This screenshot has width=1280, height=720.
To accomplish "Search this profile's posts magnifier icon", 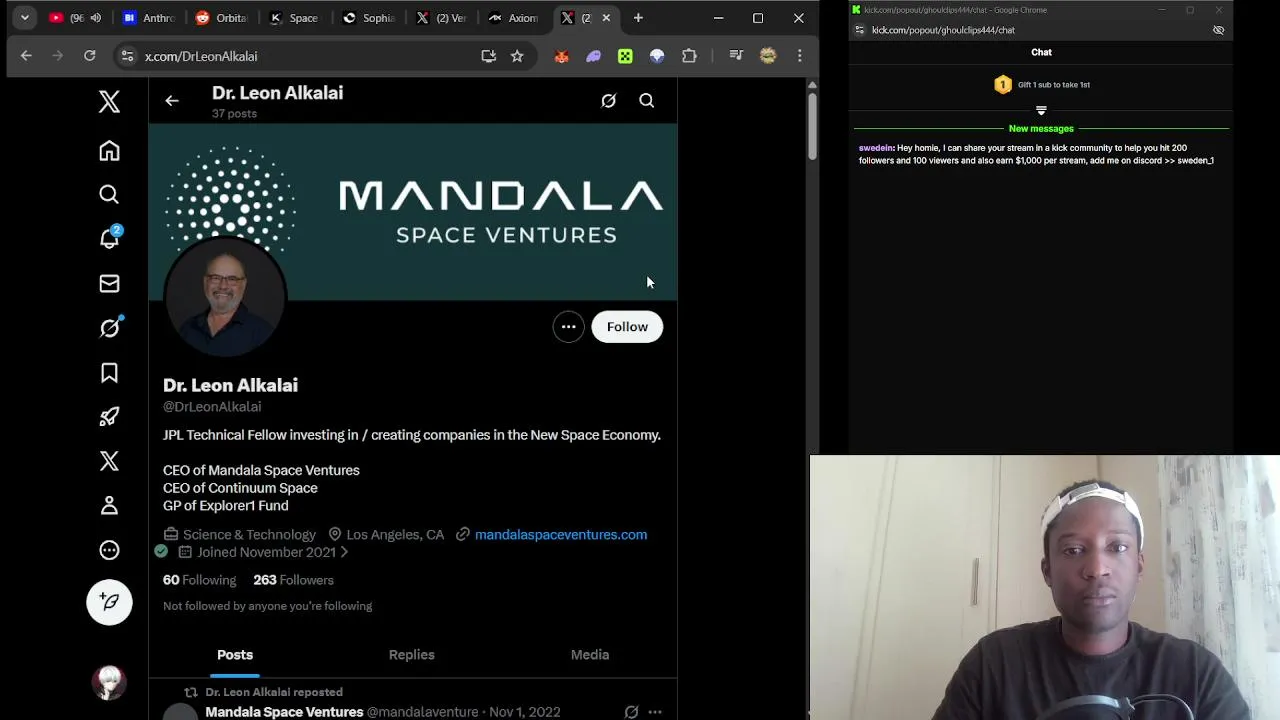I will tap(647, 101).
